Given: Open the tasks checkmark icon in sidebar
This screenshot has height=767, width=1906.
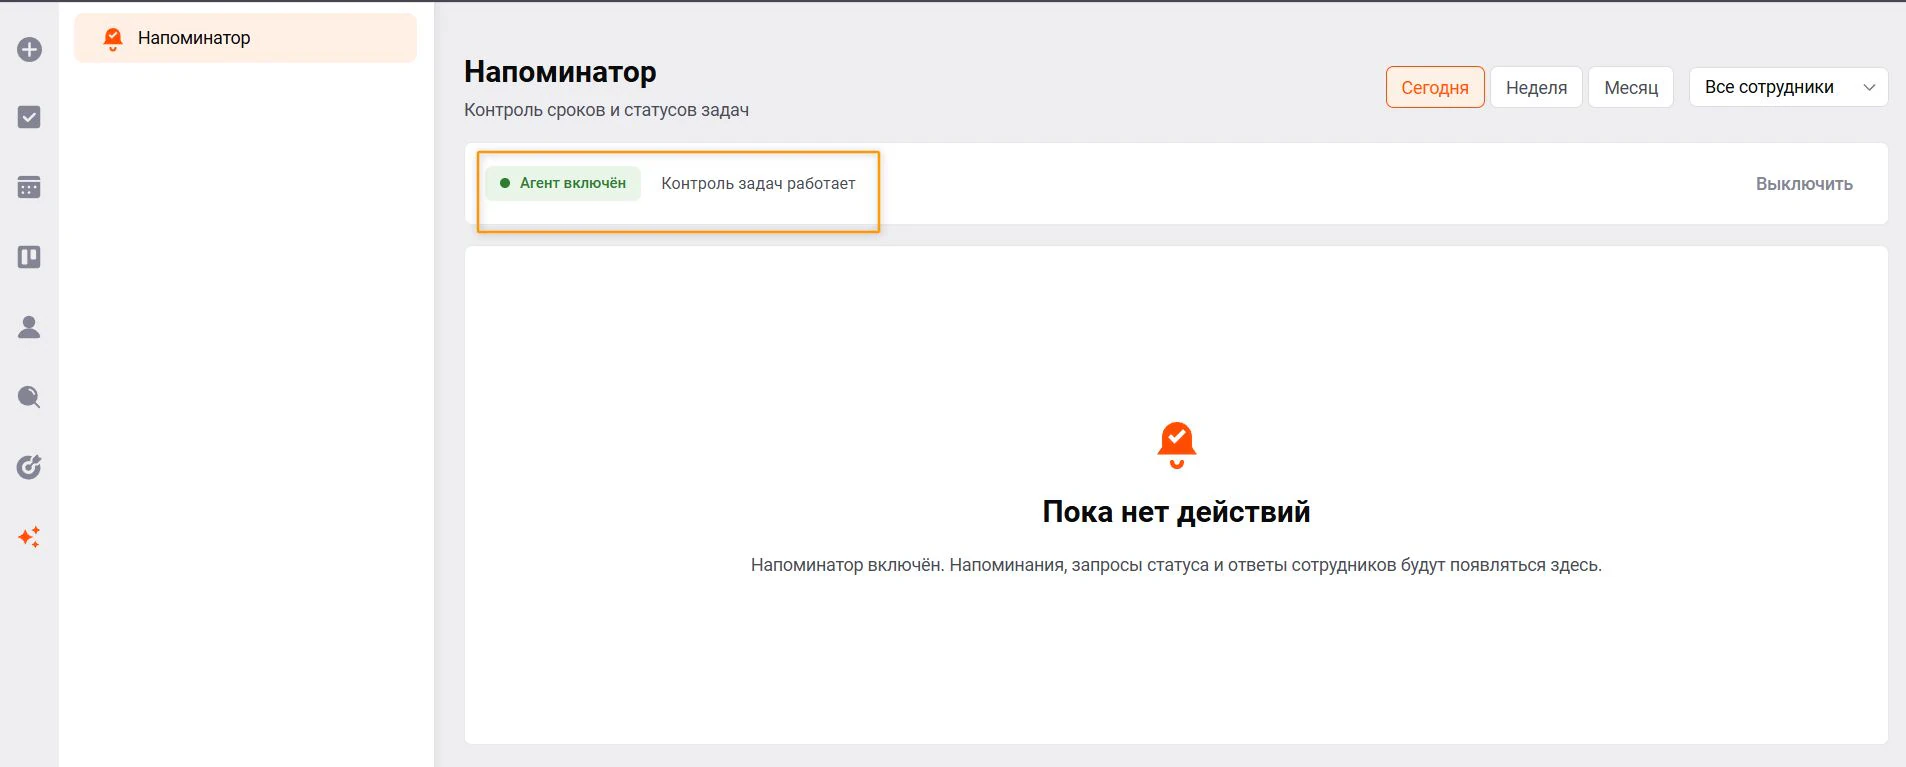Looking at the screenshot, I should pyautogui.click(x=29, y=117).
